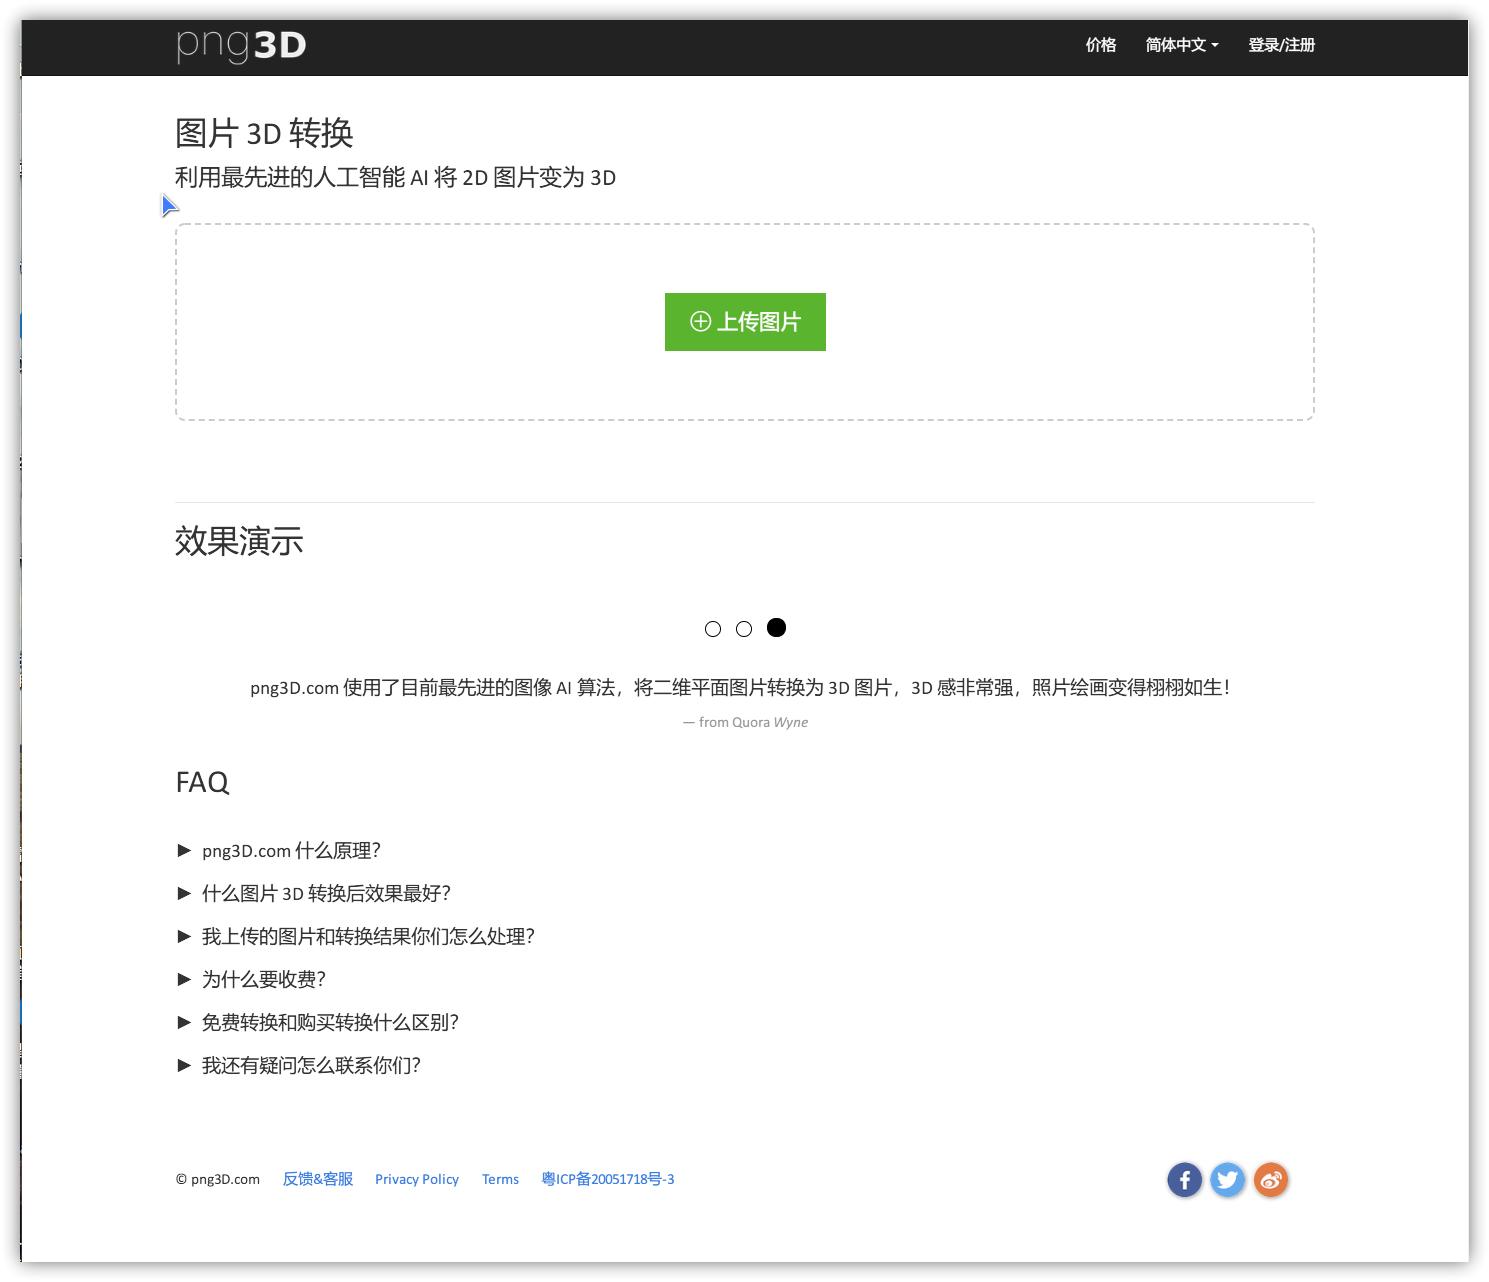Expand the FAQ '什么图片 3D 转换后效果最好?'
Screen dimensions: 1489x1282
(x=328, y=894)
